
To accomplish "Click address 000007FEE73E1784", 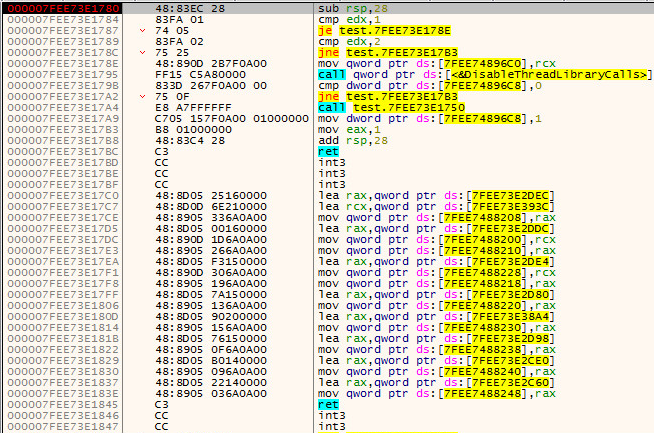I will (63, 20).
